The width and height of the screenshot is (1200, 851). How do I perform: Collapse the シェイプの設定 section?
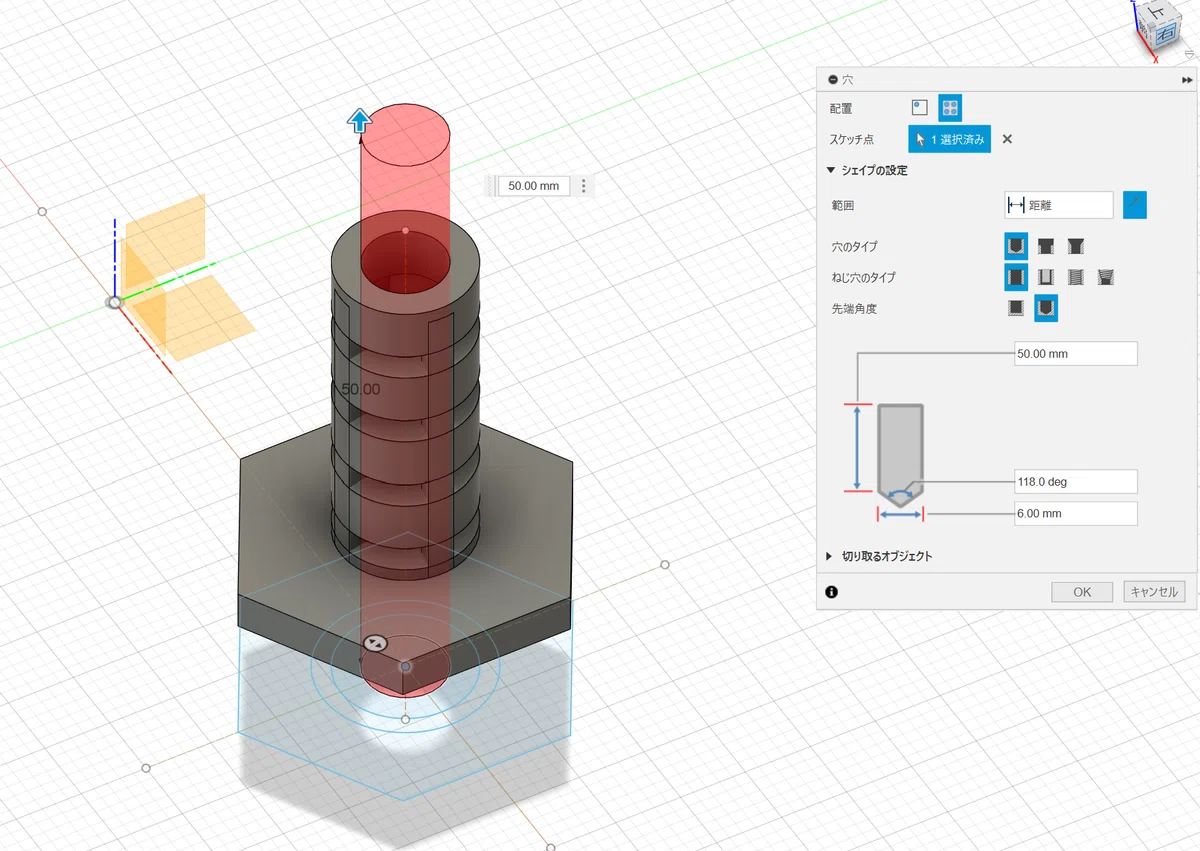point(831,171)
